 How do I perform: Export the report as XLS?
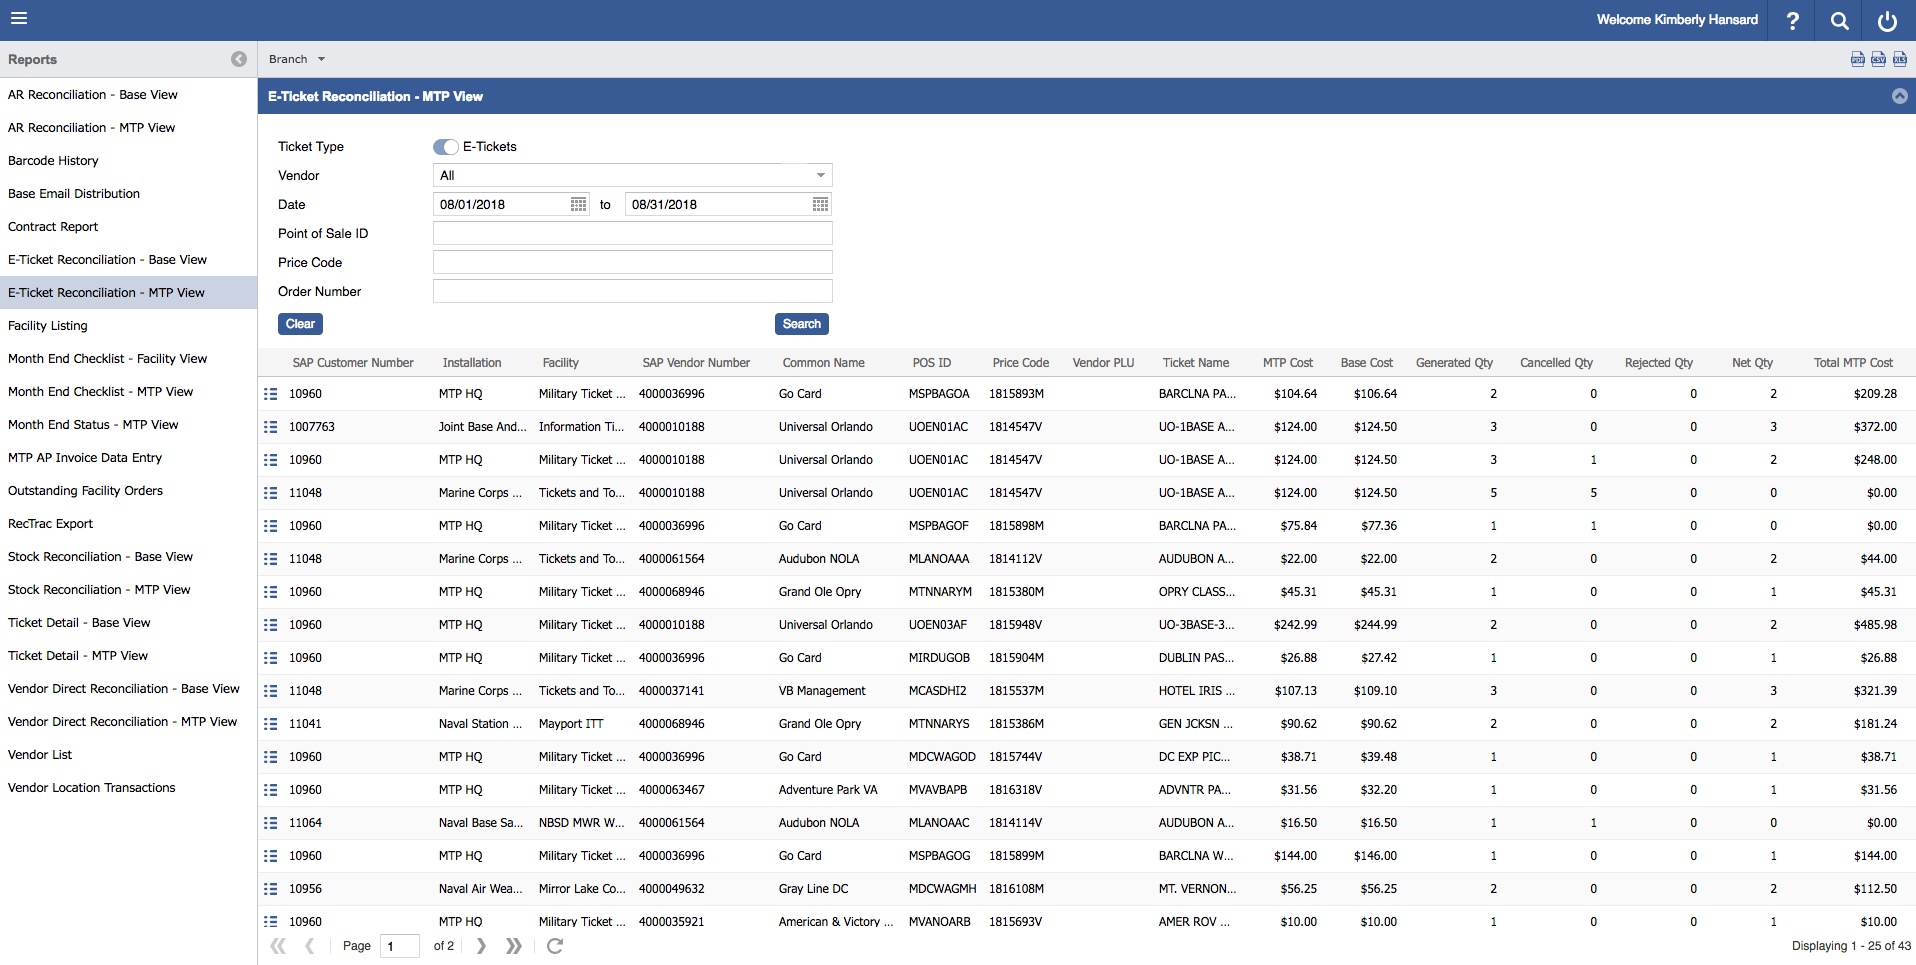click(1899, 59)
